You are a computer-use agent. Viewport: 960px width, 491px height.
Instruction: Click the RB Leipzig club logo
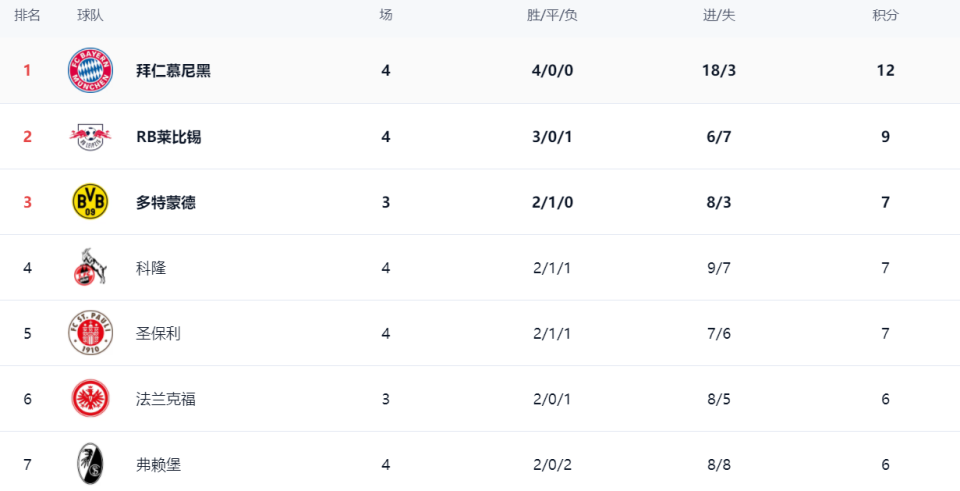click(x=90, y=137)
